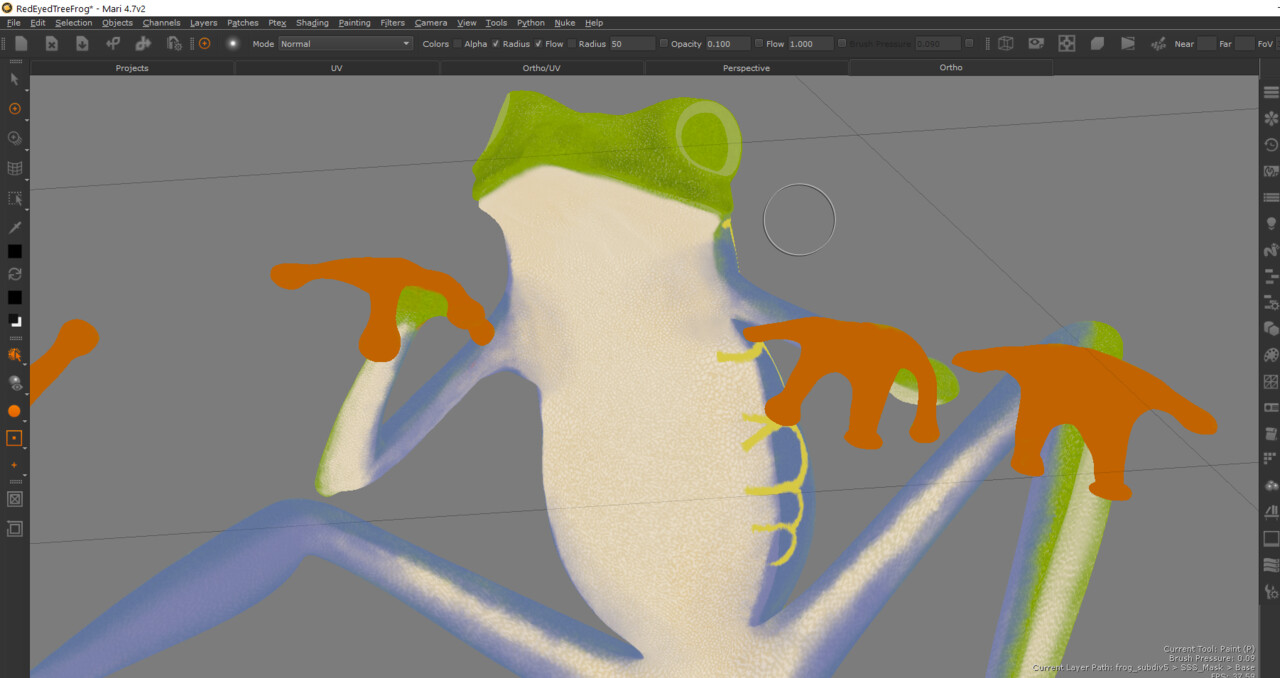Enable the Brush Pressure checkbox
The height and width of the screenshot is (678, 1280).
tap(842, 44)
